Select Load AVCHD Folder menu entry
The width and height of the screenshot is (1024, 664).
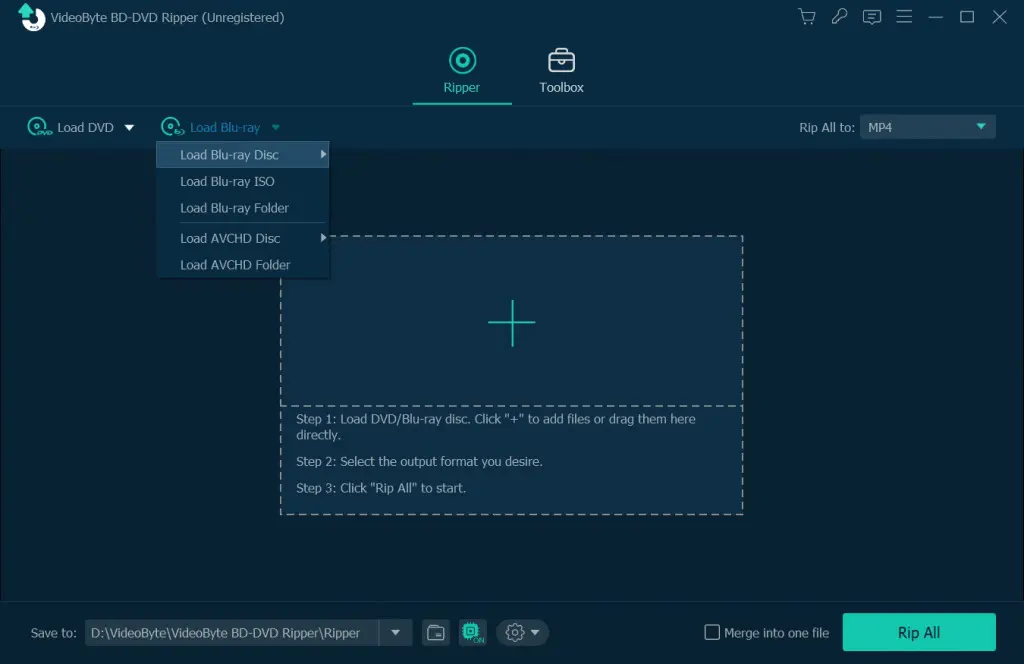pyautogui.click(x=235, y=265)
